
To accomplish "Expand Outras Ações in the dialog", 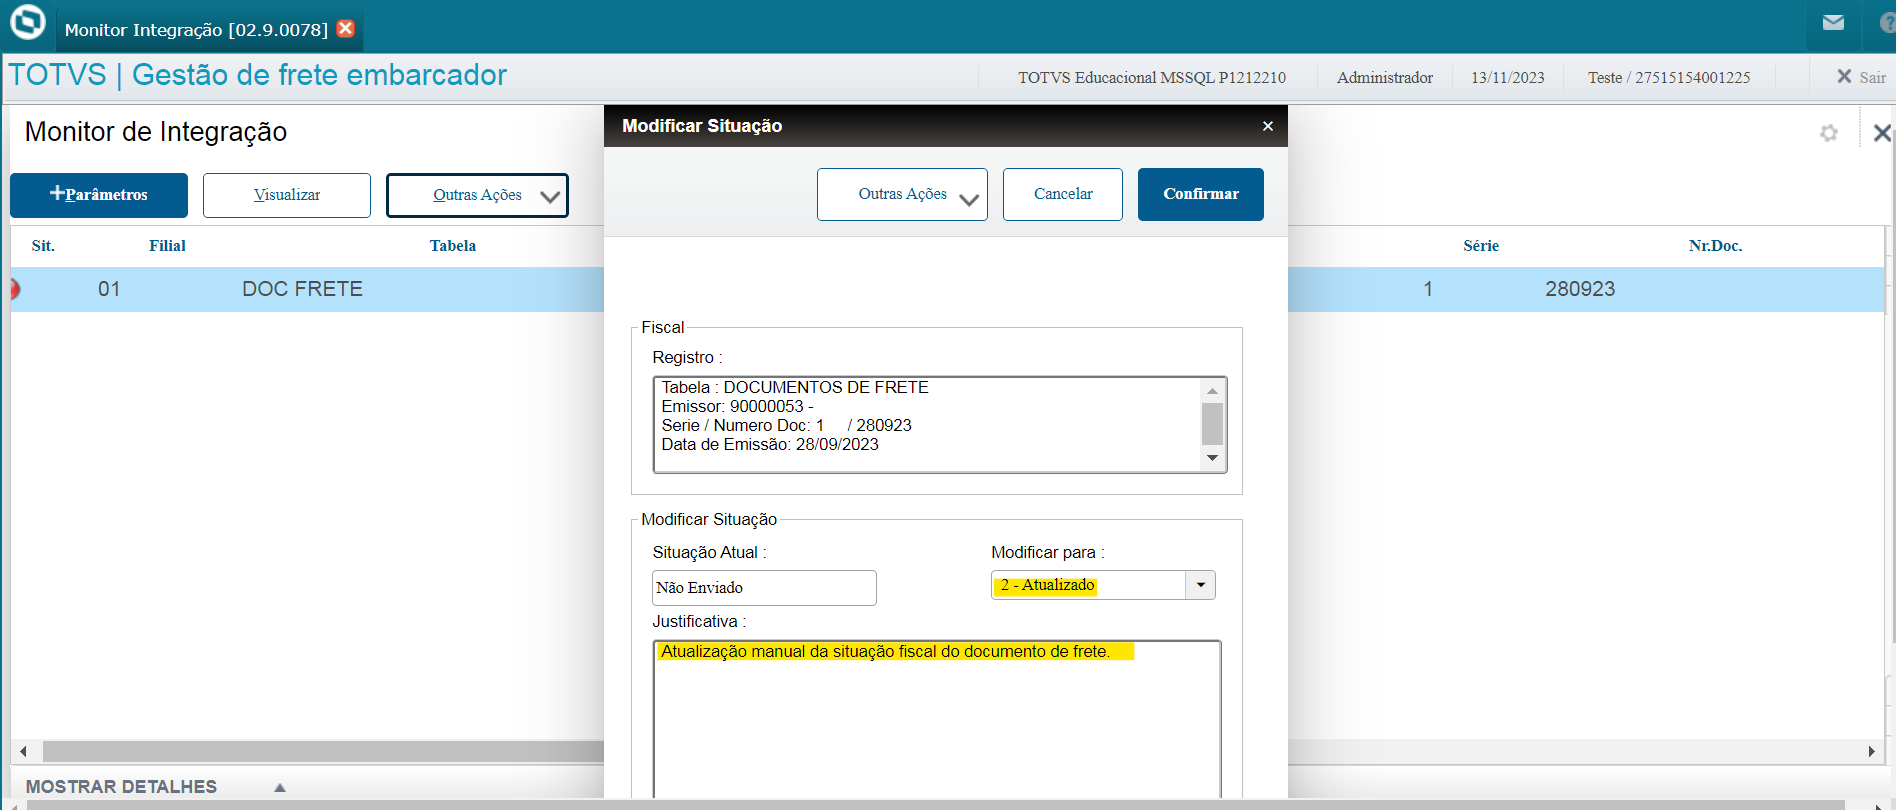I will click(x=902, y=194).
